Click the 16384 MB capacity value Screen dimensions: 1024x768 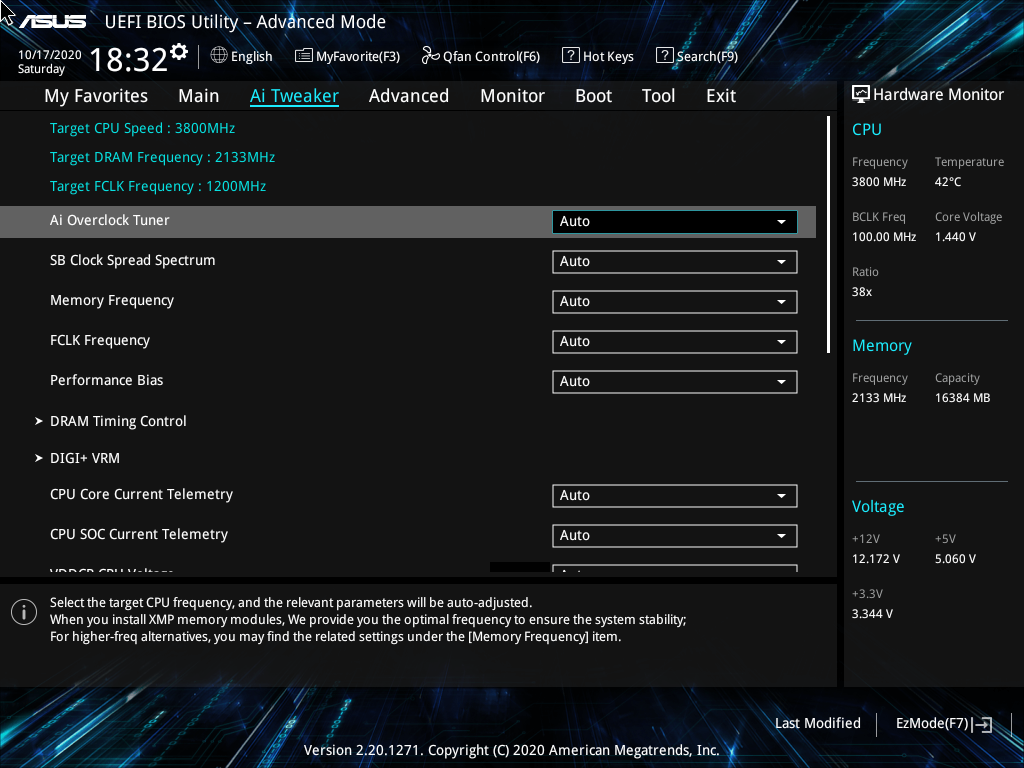(962, 398)
